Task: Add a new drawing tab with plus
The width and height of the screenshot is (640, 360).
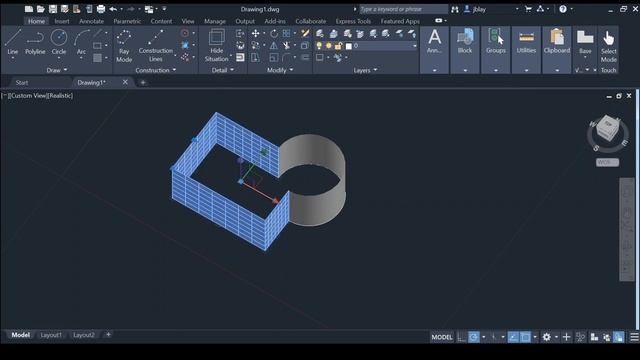Action: click(x=142, y=82)
